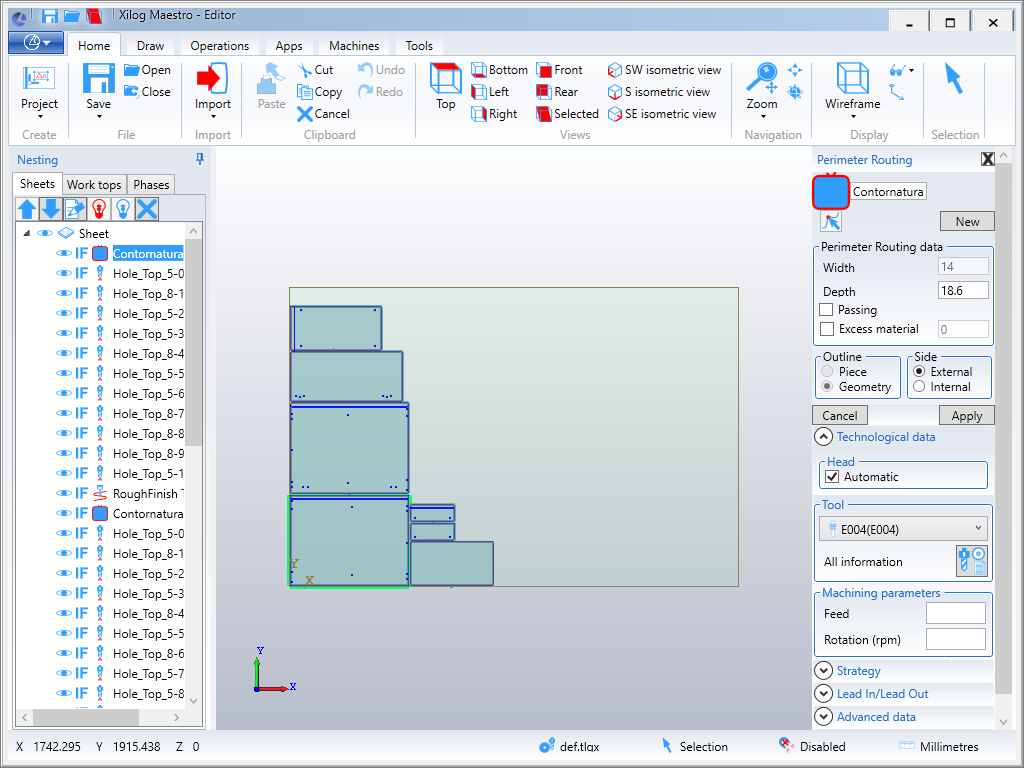Screen dimensions: 1024x768
Task: Toggle visibility of Hole_Top_8-1 first row
Action: point(63,293)
